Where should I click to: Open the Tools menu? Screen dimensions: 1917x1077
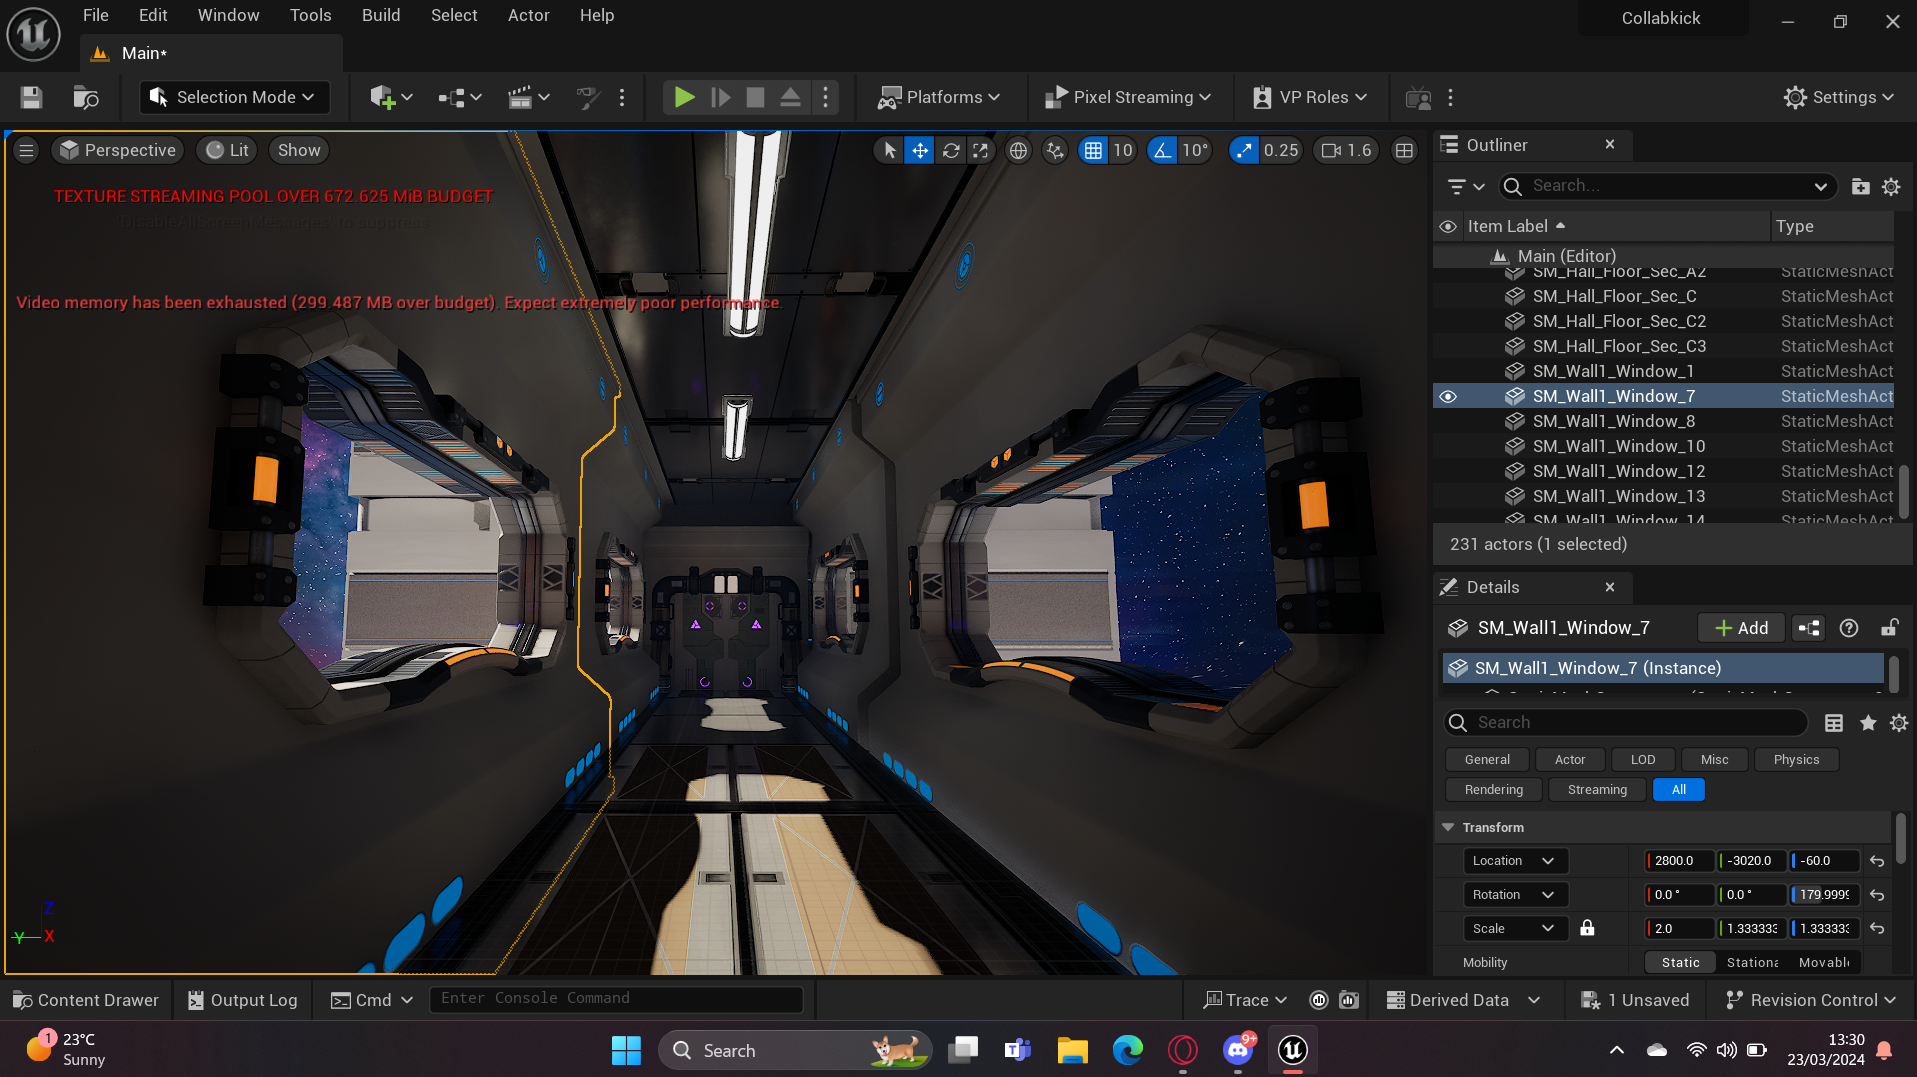[x=310, y=15]
